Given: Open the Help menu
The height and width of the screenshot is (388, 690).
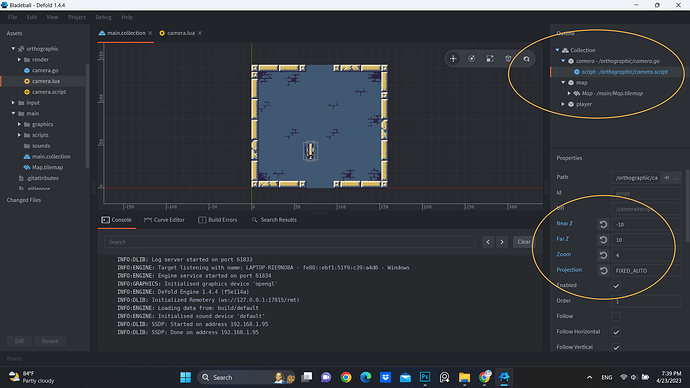Looking at the screenshot, I should 127,17.
